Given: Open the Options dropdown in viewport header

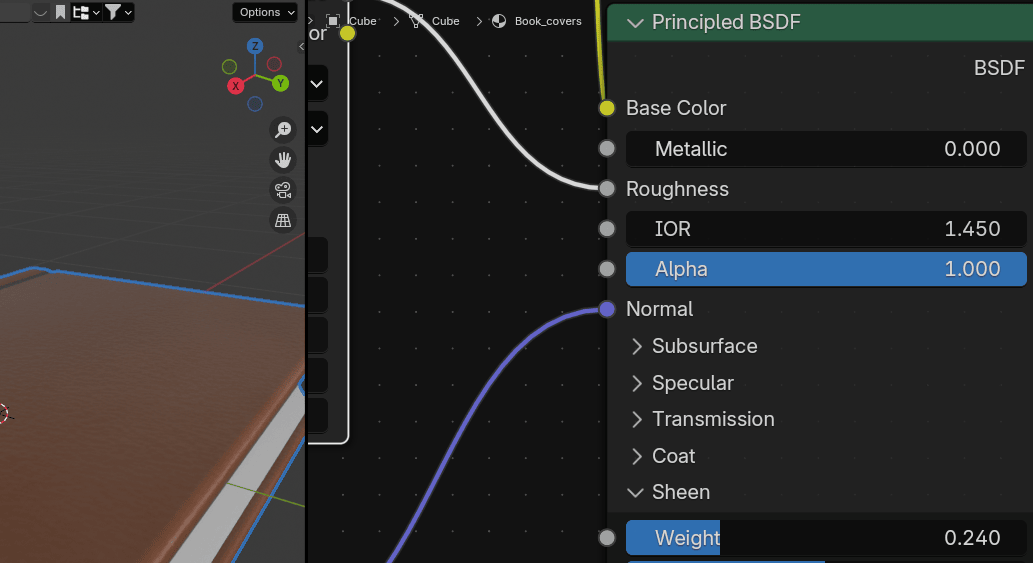Looking at the screenshot, I should point(265,12).
